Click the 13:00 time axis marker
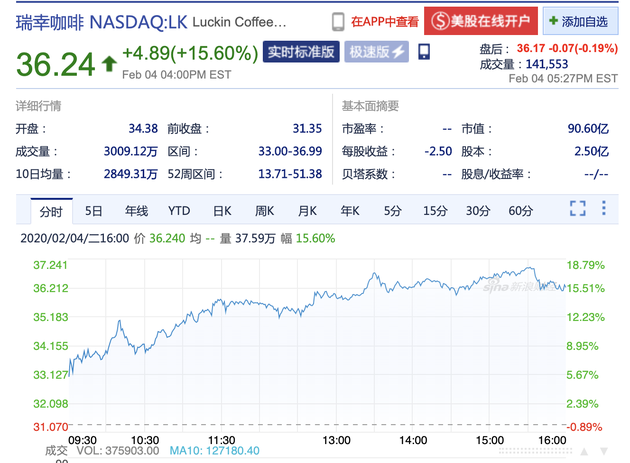This screenshot has height=463, width=630. tap(336, 440)
